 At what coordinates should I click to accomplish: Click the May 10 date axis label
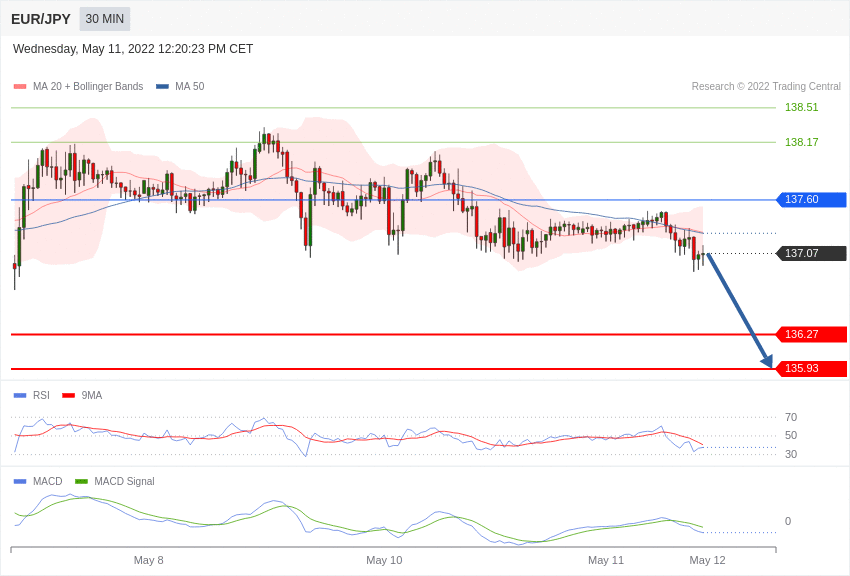[x=384, y=560]
